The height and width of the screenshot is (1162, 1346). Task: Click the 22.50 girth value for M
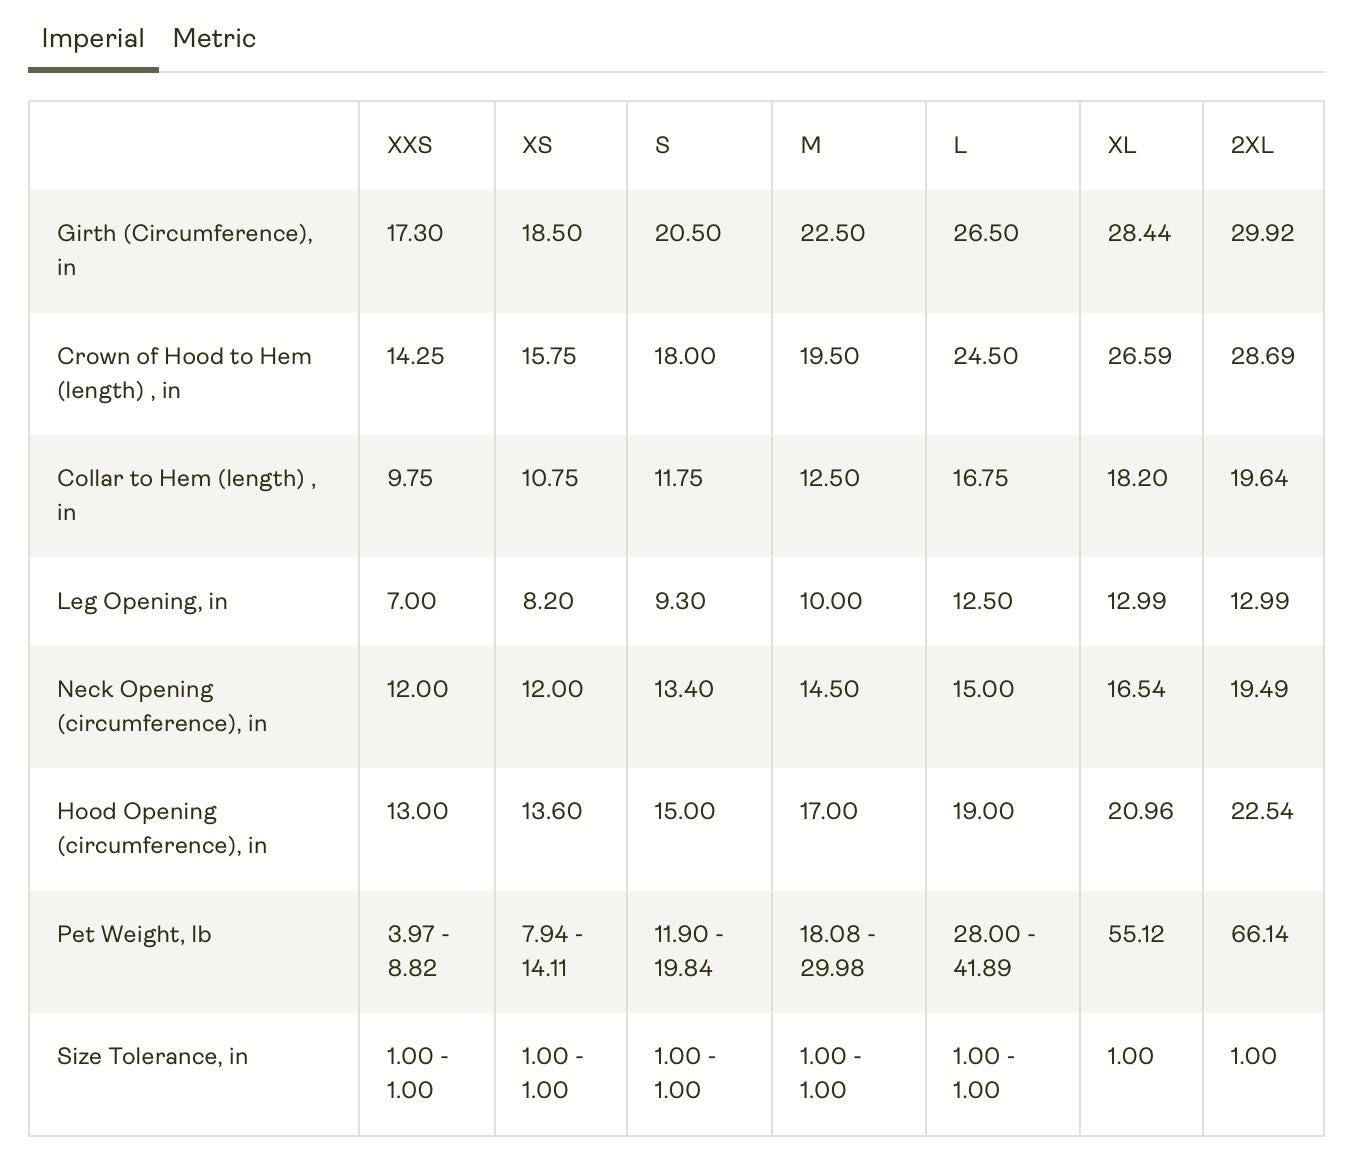pos(832,234)
